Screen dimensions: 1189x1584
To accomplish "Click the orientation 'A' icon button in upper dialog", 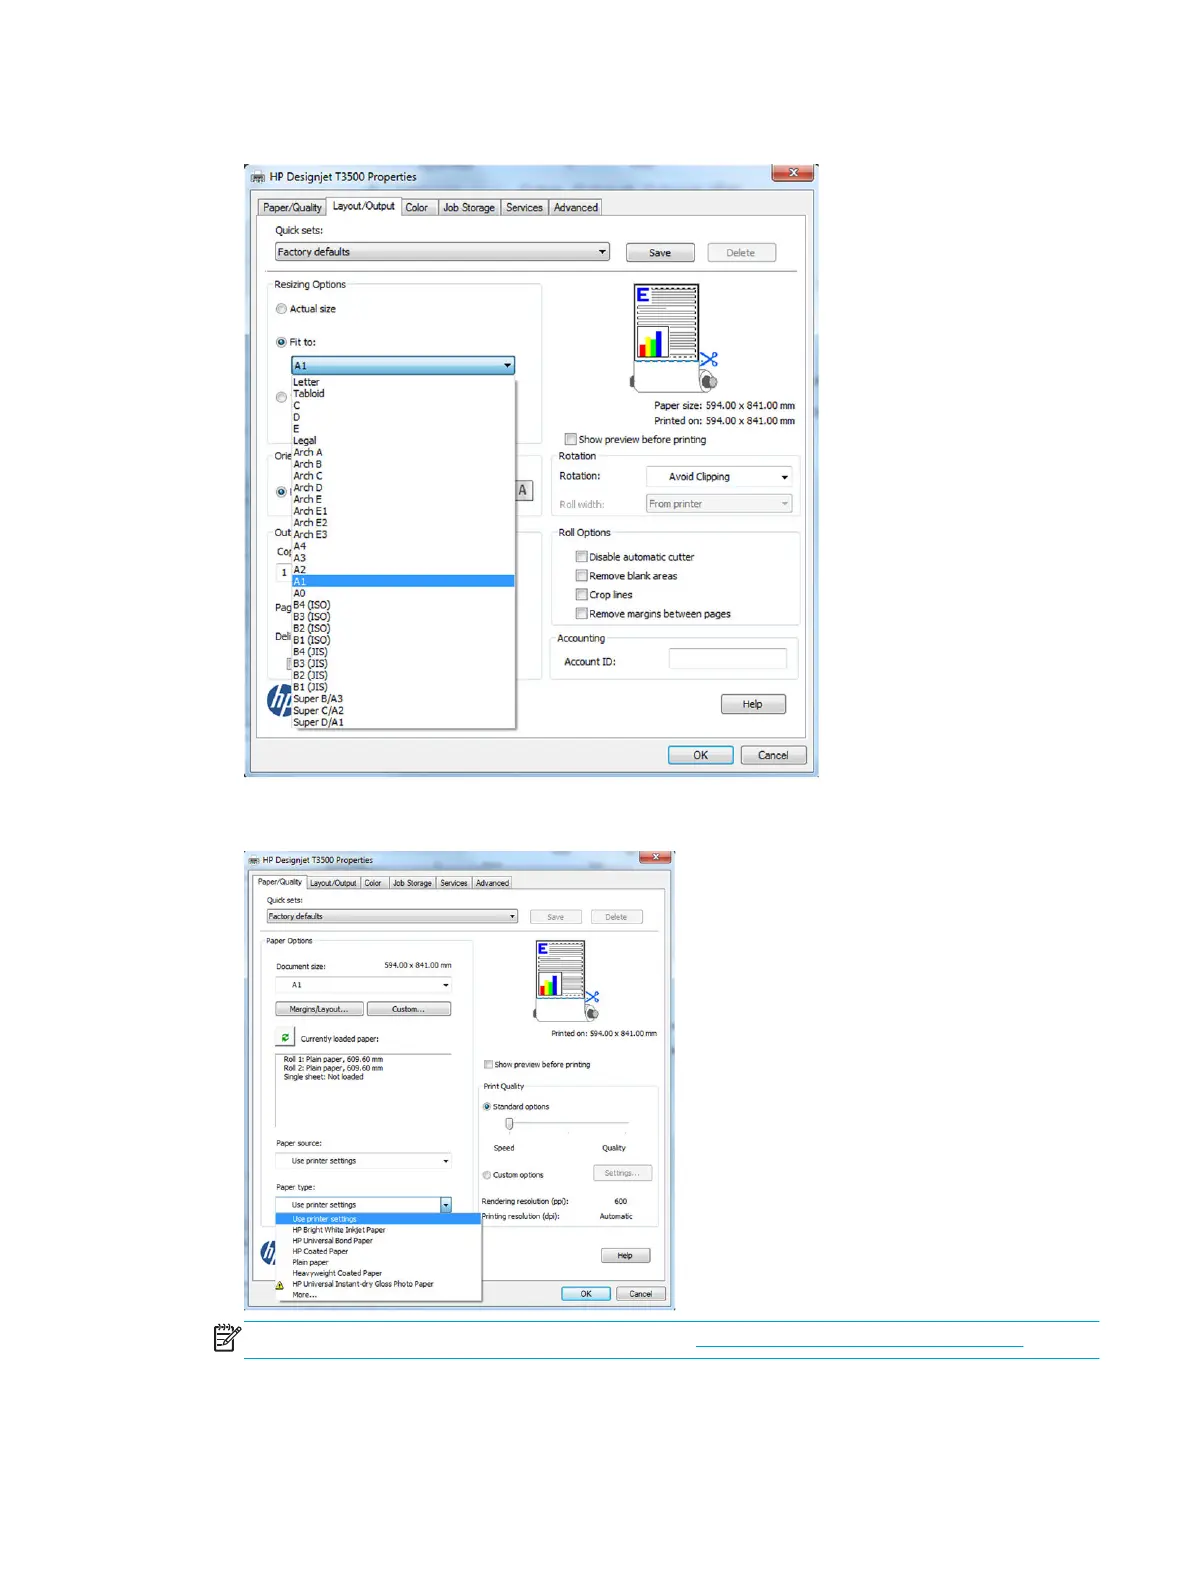I will pos(522,491).
